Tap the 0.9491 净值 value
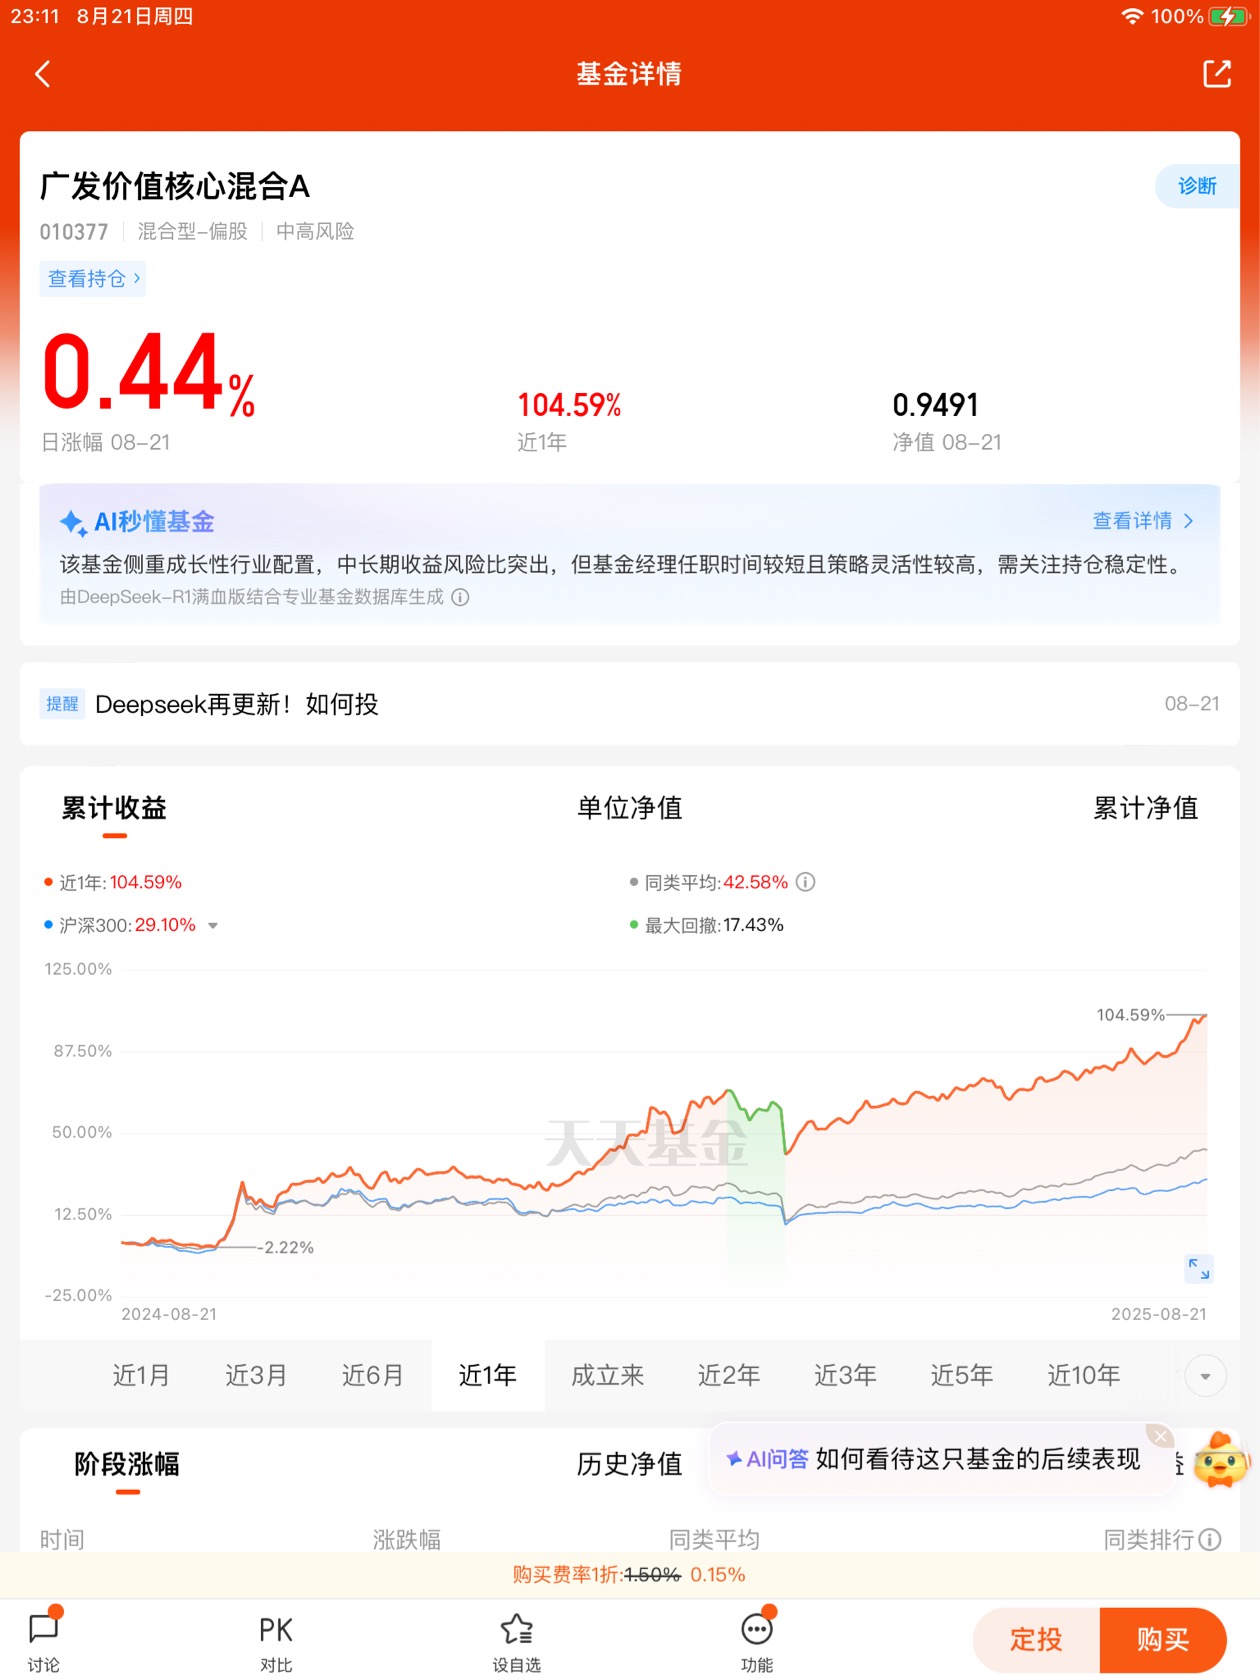Viewport: 1260px width, 1680px height. pyautogui.click(x=935, y=405)
